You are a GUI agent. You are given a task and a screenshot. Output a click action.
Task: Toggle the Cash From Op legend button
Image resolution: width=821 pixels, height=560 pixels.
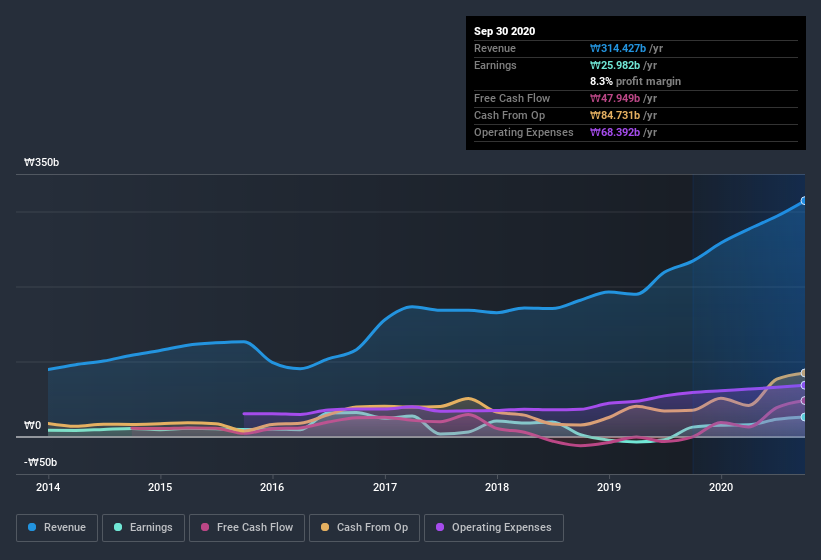(x=364, y=528)
